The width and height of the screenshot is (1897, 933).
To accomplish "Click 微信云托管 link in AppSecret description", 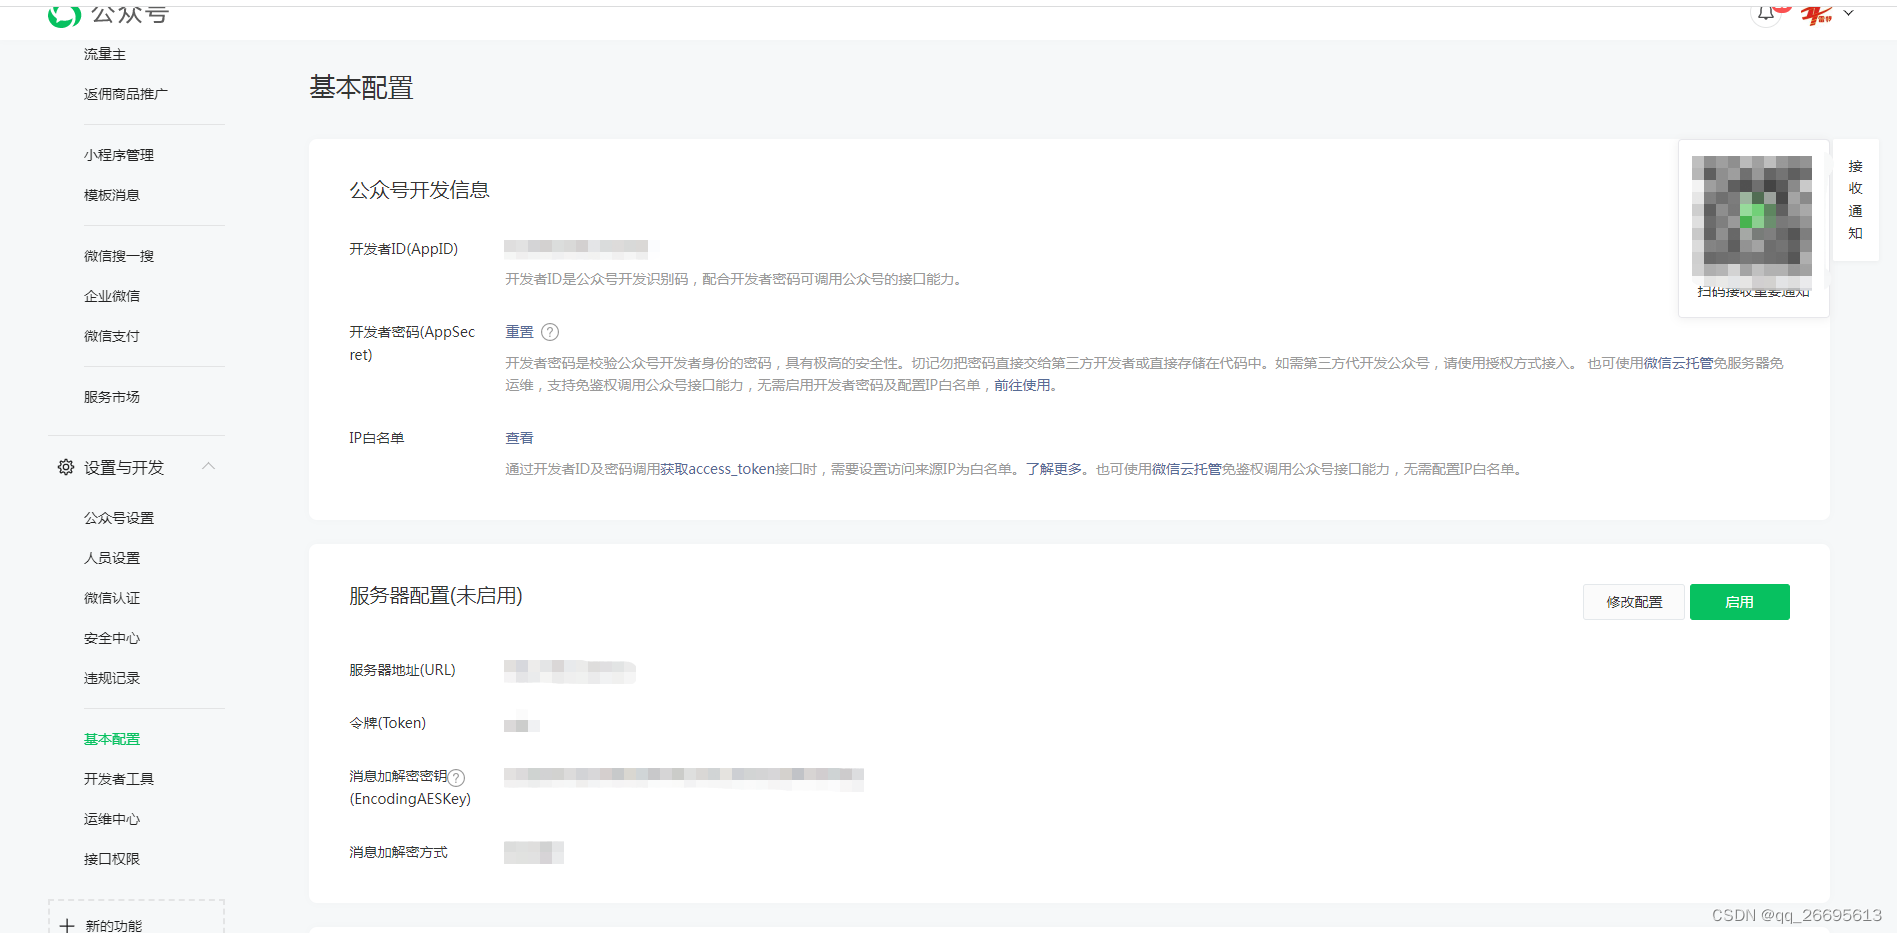I will click(1678, 363).
